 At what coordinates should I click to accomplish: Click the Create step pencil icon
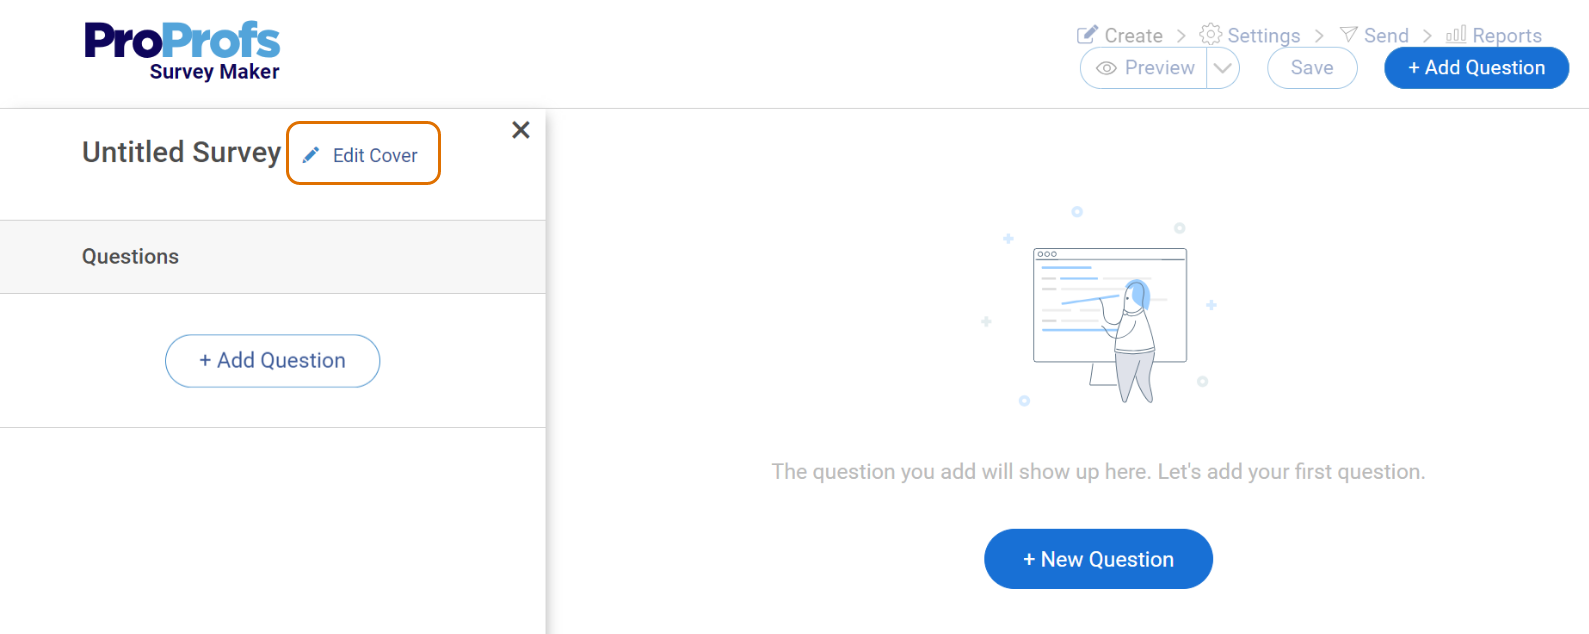point(1087,35)
